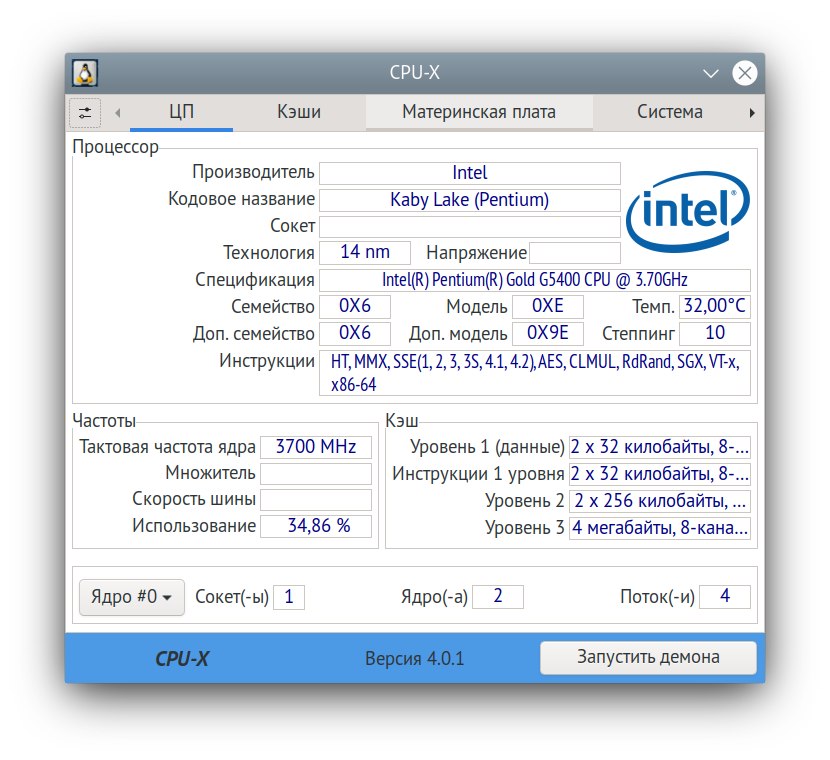Click the Уровень 3 value 4 мегабайты

660,528
